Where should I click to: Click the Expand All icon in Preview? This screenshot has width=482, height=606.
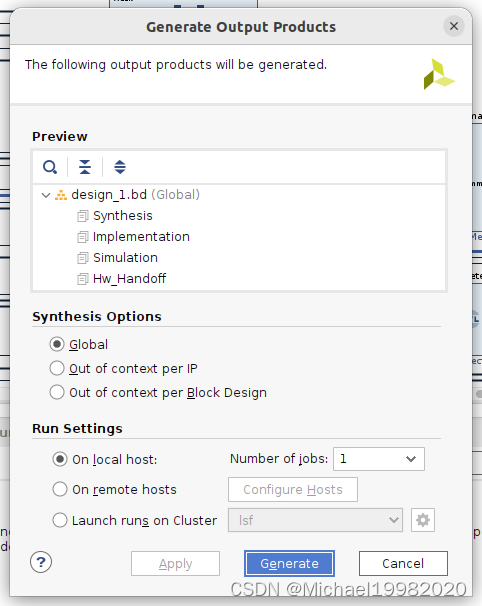(x=120, y=167)
